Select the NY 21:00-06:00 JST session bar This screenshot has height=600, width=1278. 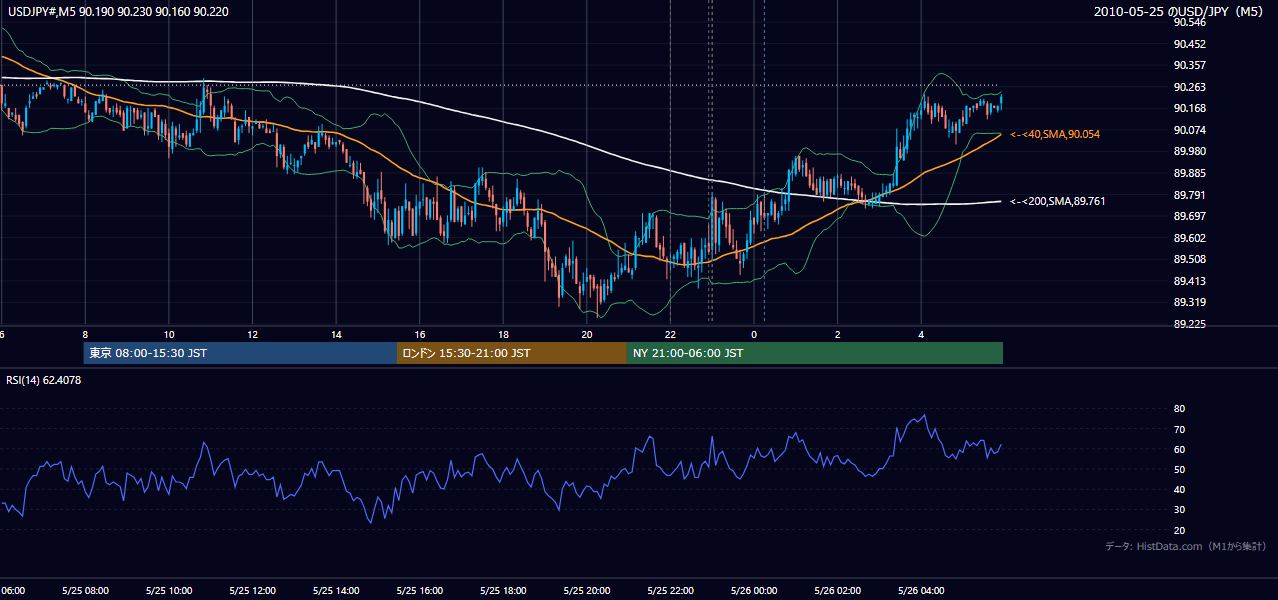click(815, 353)
